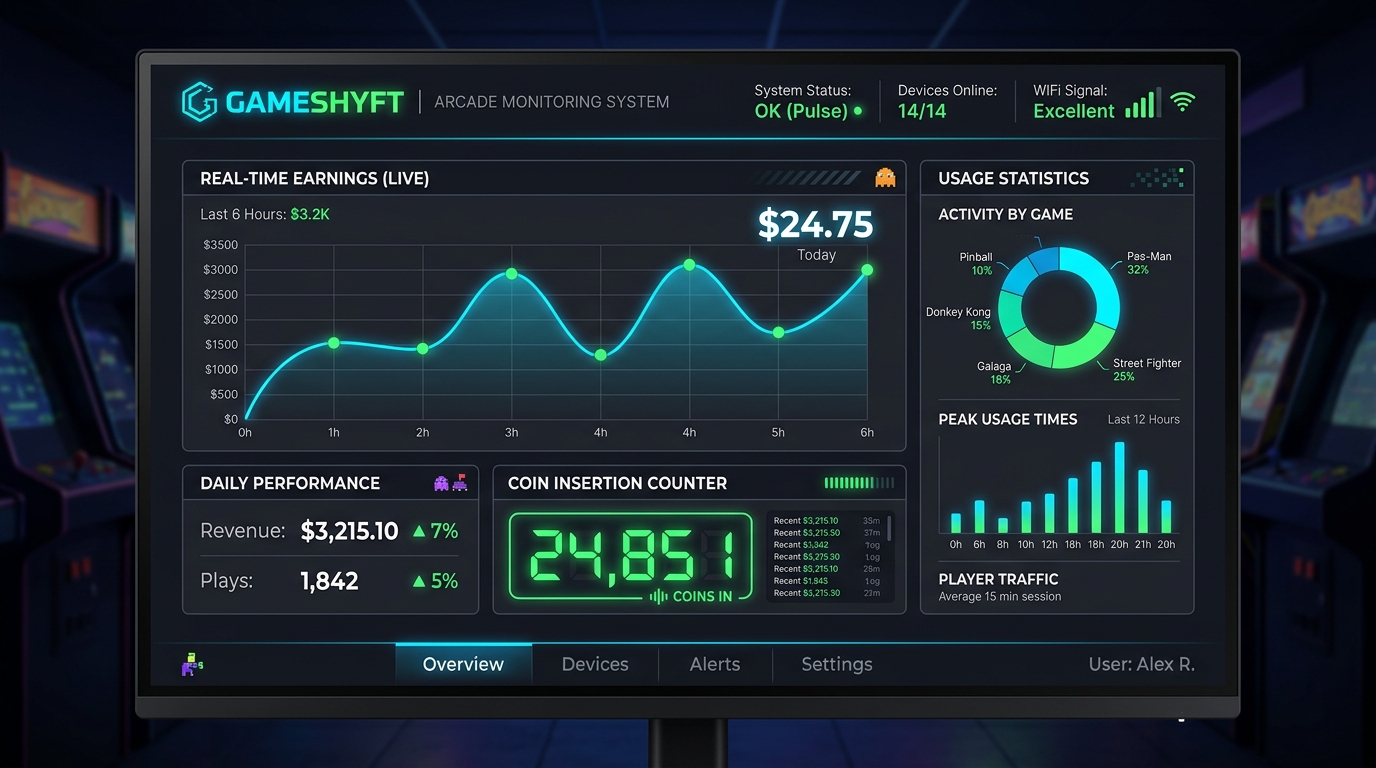Click the peak usage bar above 21h
The height and width of the screenshot is (768, 1376).
(x=1143, y=501)
